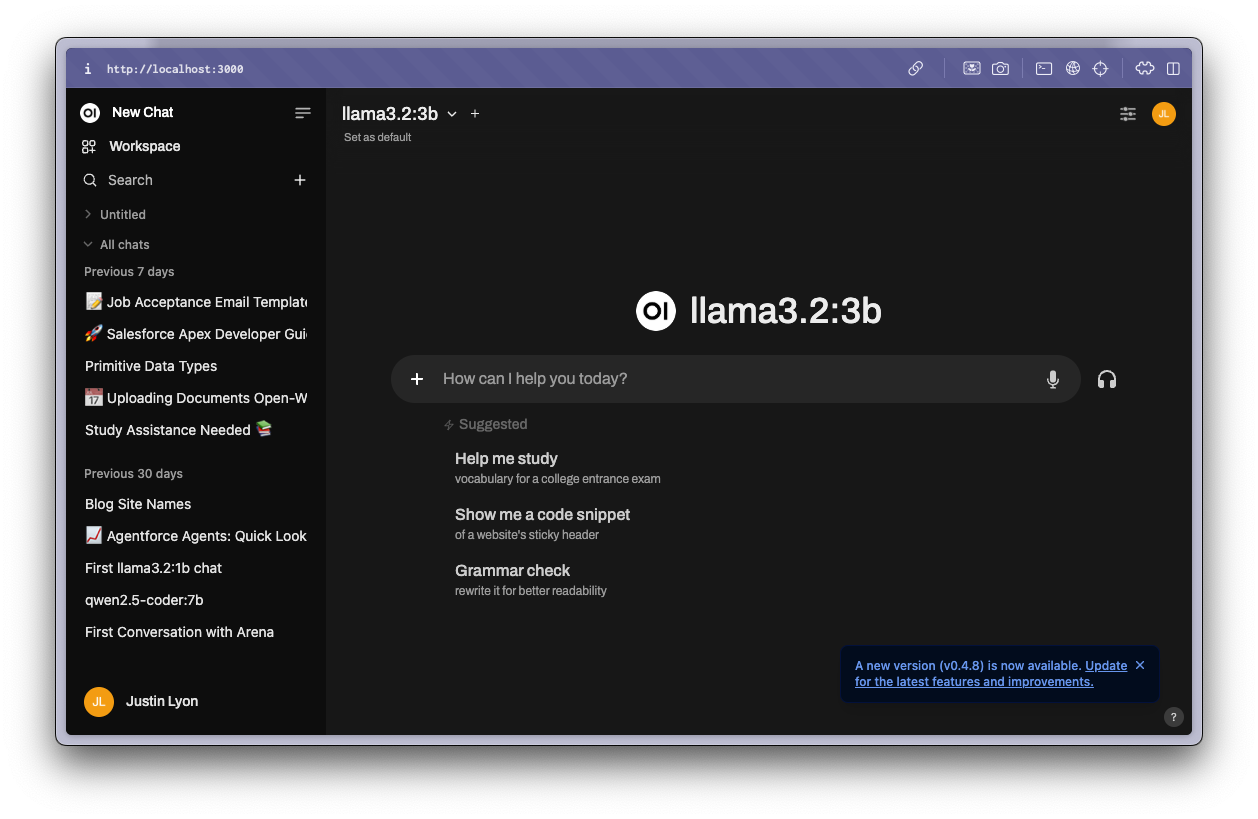1258x819 pixels.
Task: Toggle the split-view panel icon
Action: [x=1173, y=68]
